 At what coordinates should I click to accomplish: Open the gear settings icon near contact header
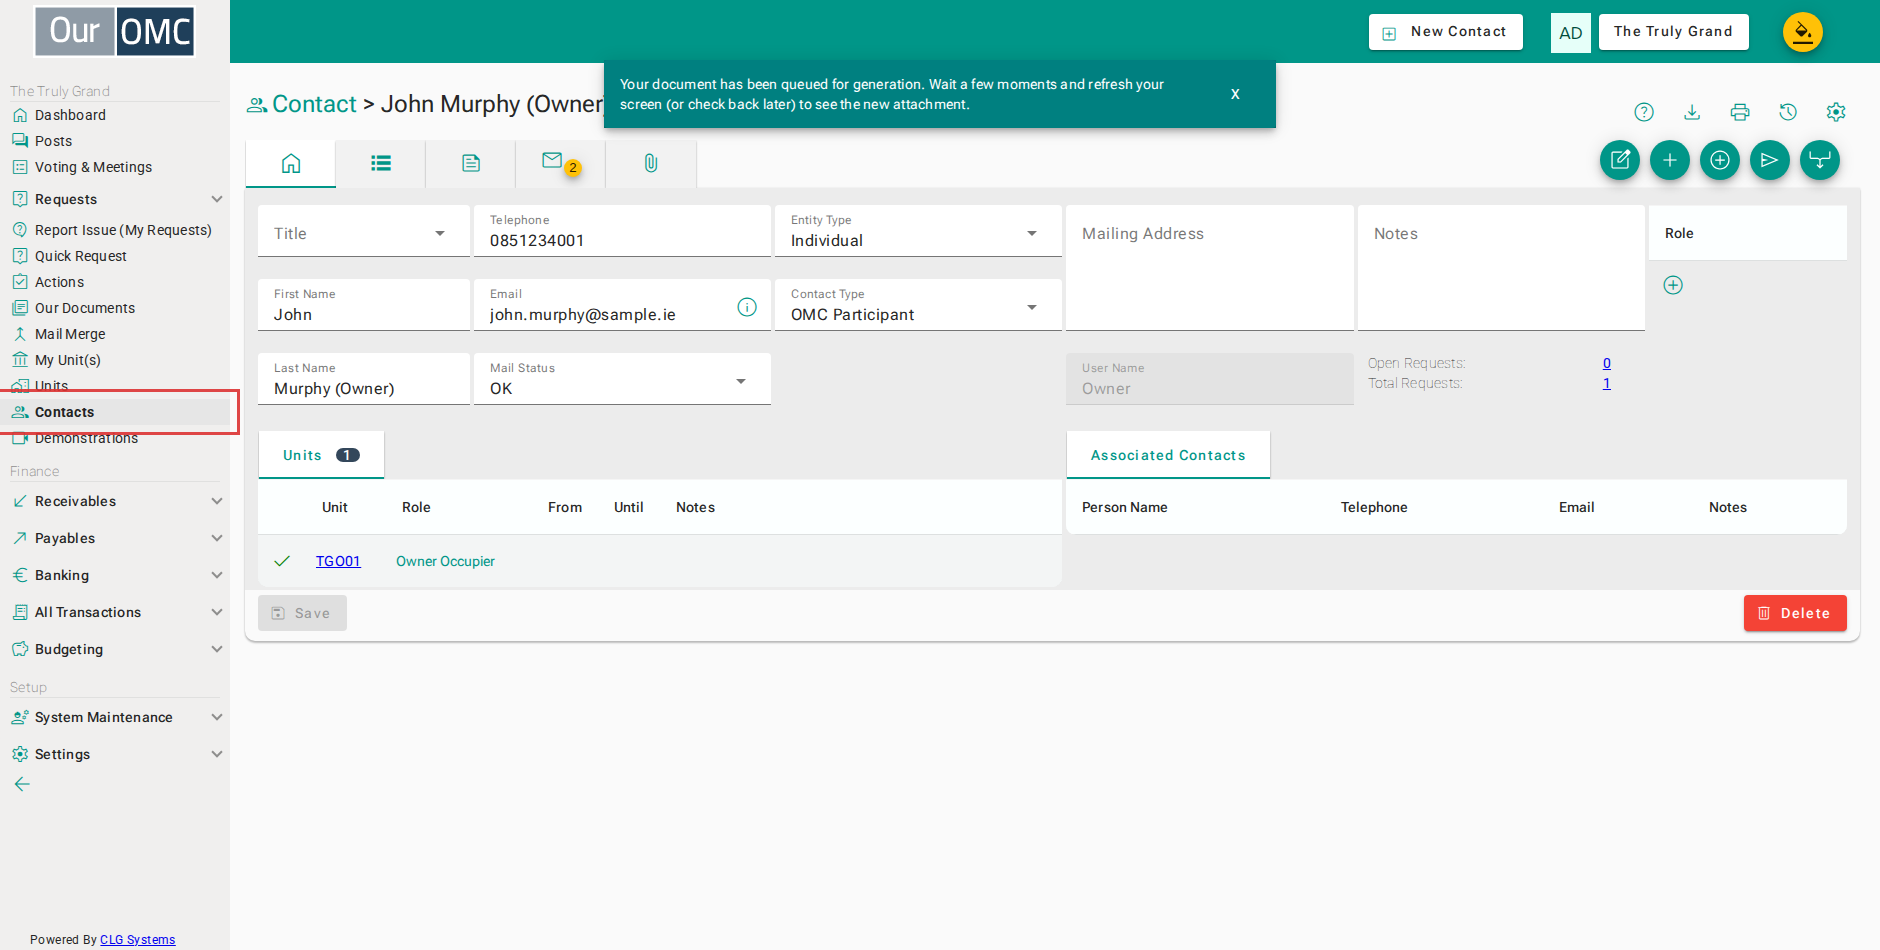(1836, 112)
